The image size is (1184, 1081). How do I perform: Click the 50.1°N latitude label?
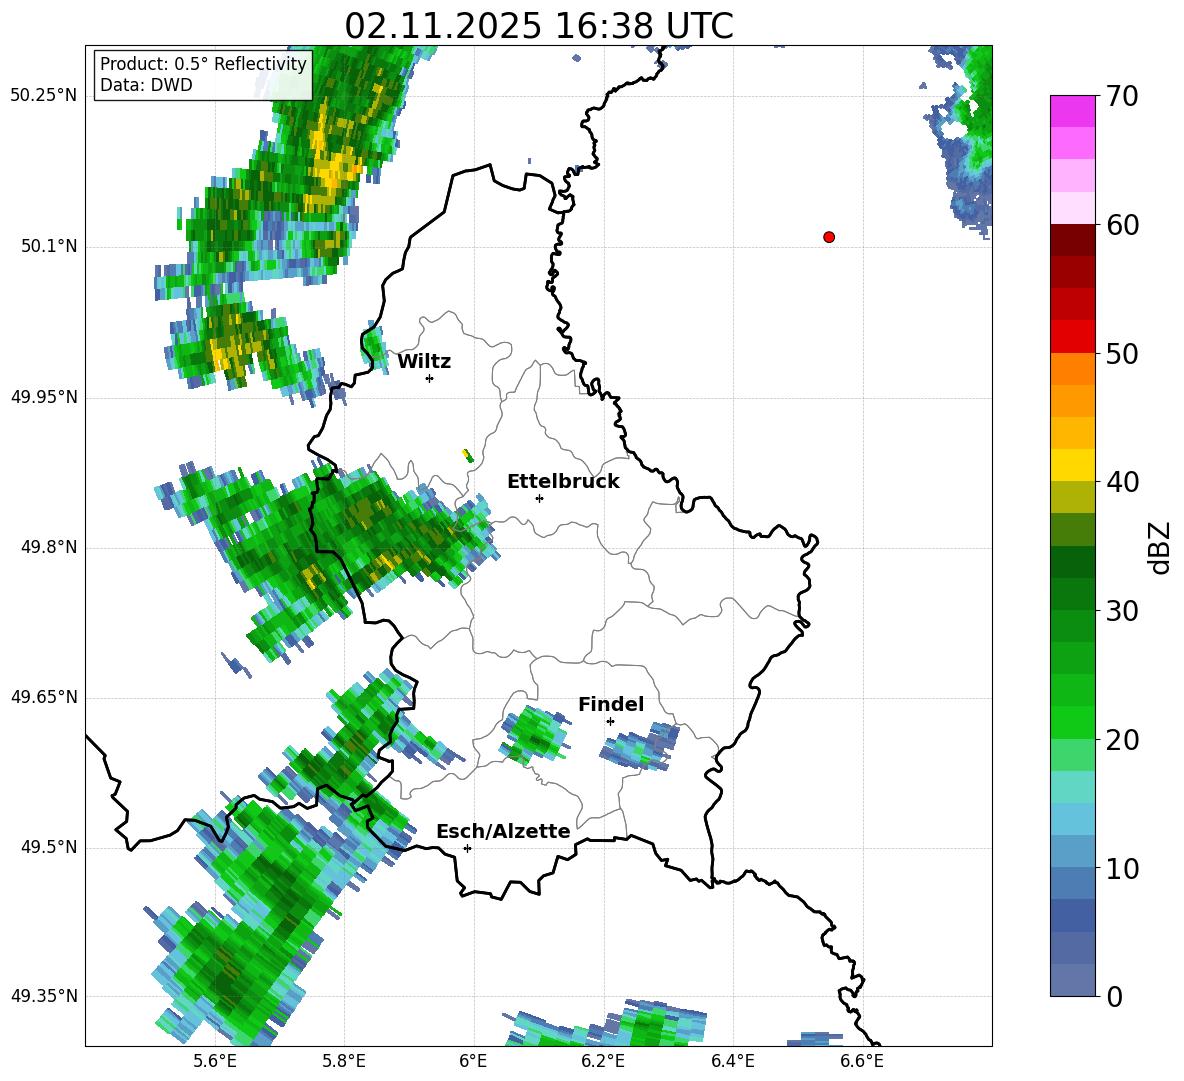pyautogui.click(x=48, y=247)
